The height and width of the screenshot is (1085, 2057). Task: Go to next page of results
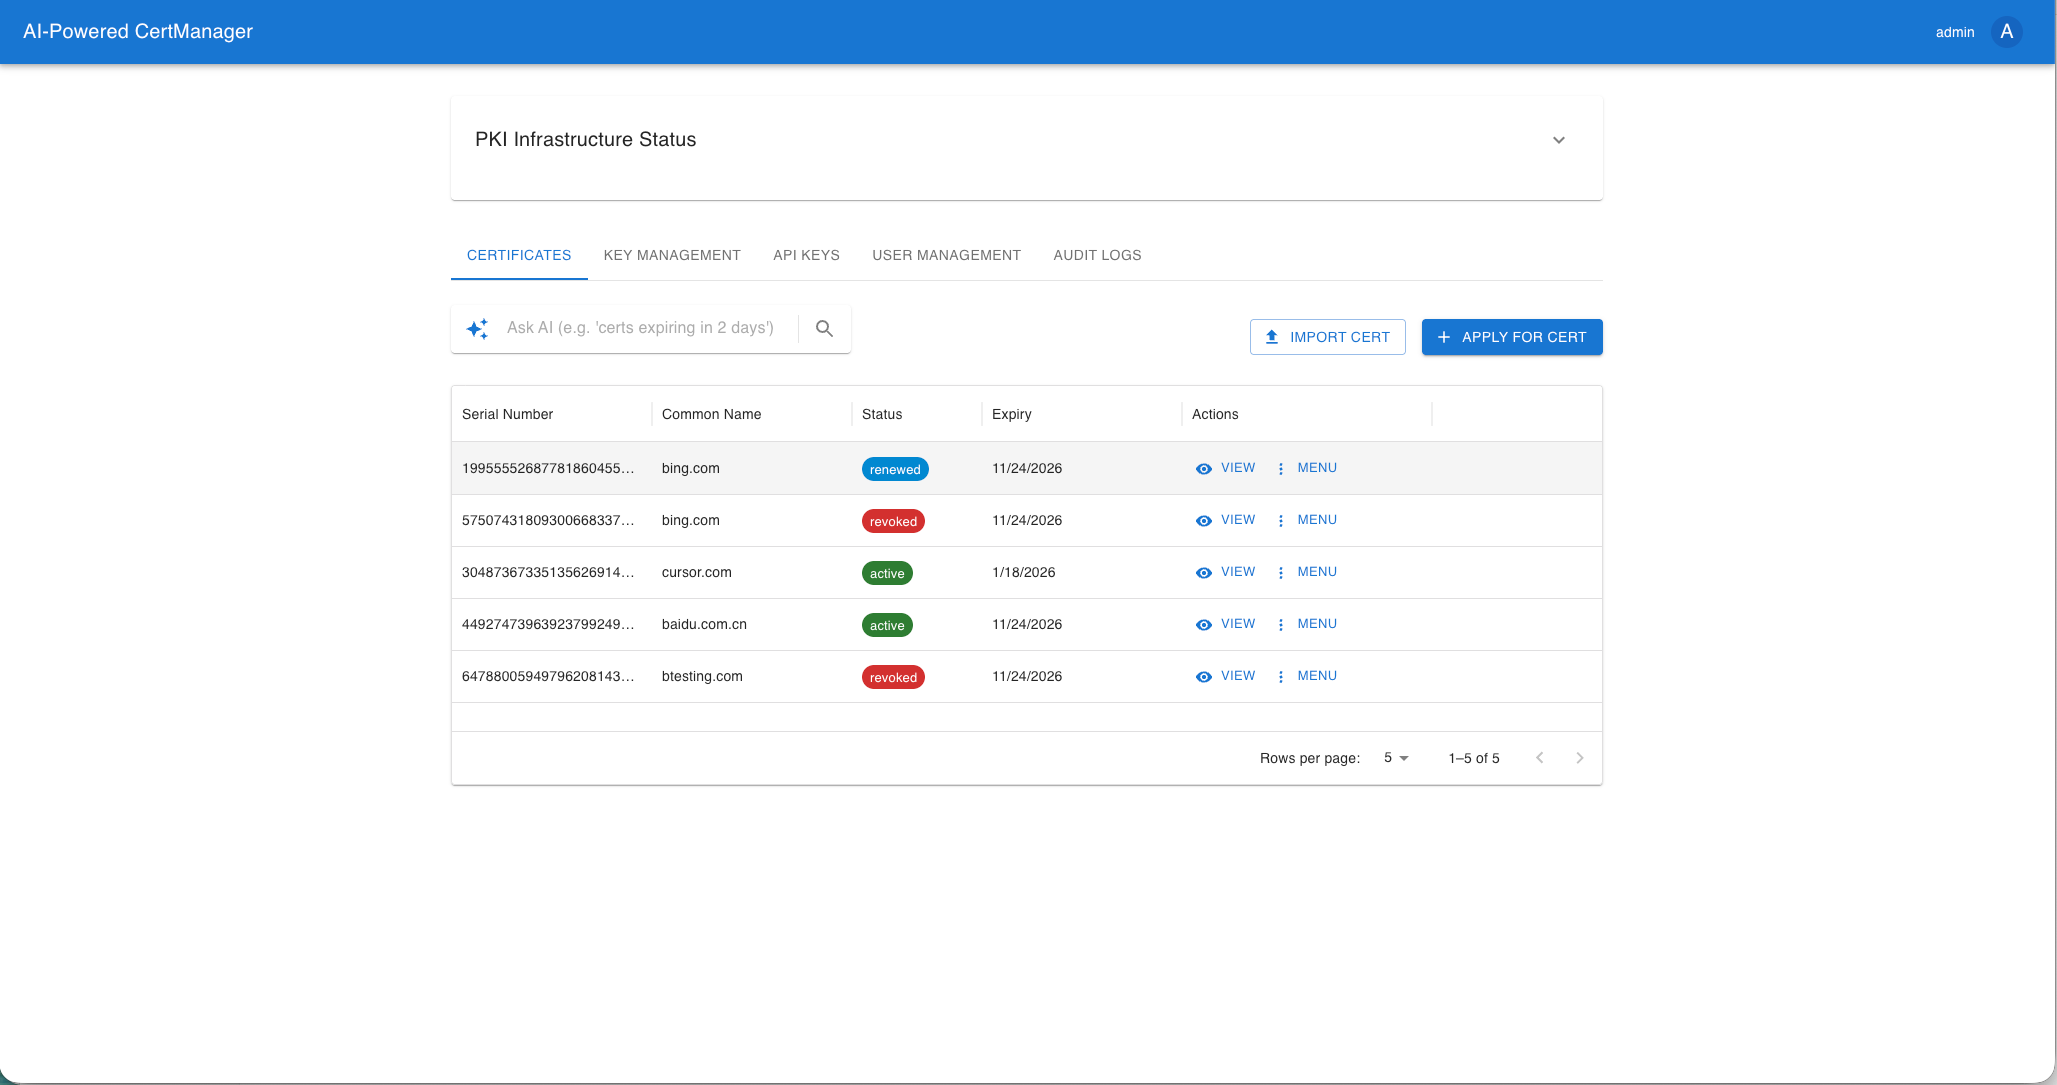point(1579,758)
